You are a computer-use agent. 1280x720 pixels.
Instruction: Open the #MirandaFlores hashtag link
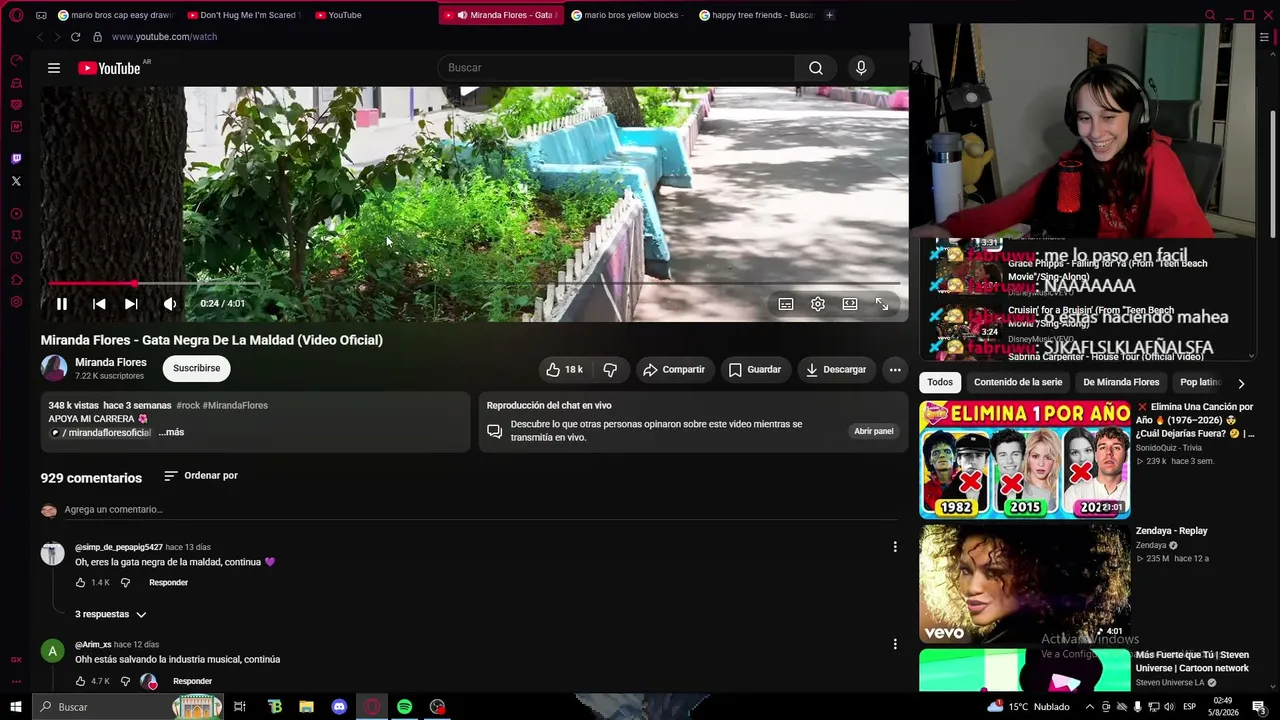tap(235, 406)
